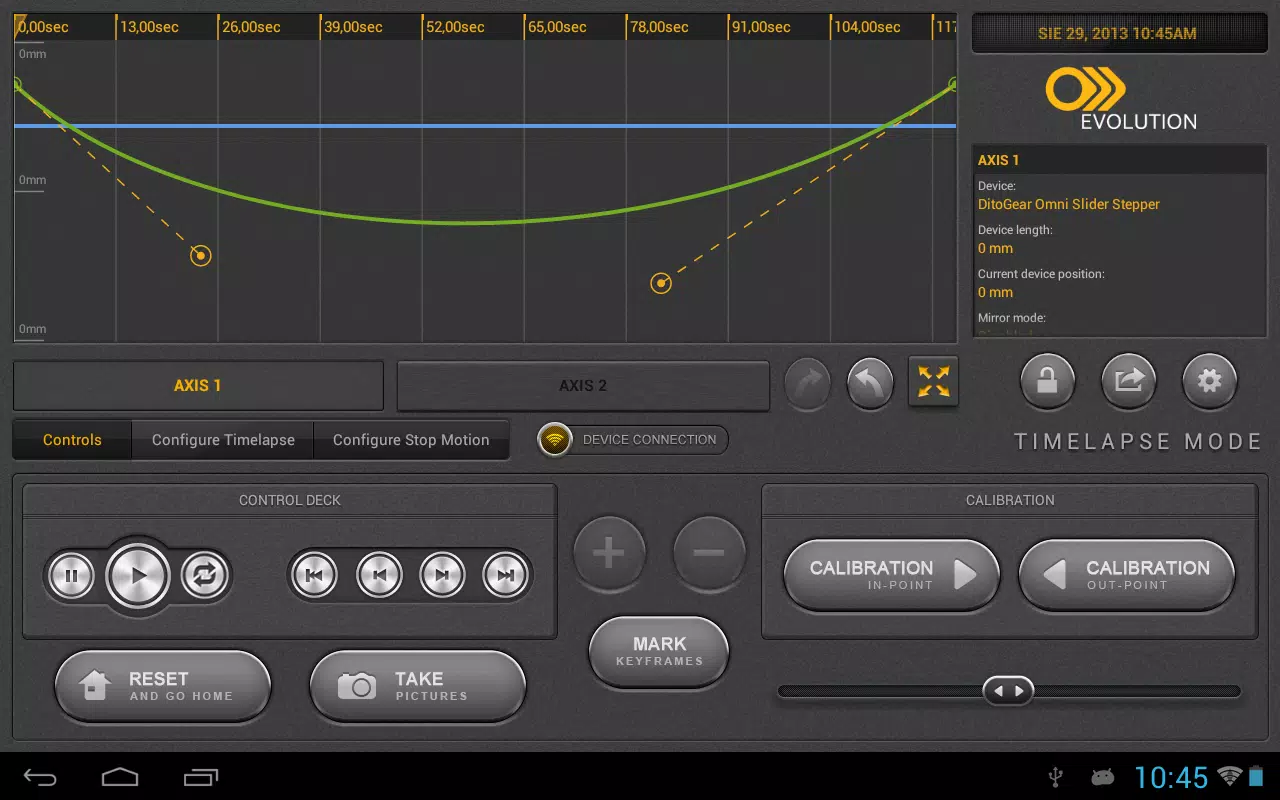The width and height of the screenshot is (1280, 800).
Task: Pause playback in the Control Deck
Action: [x=71, y=575]
